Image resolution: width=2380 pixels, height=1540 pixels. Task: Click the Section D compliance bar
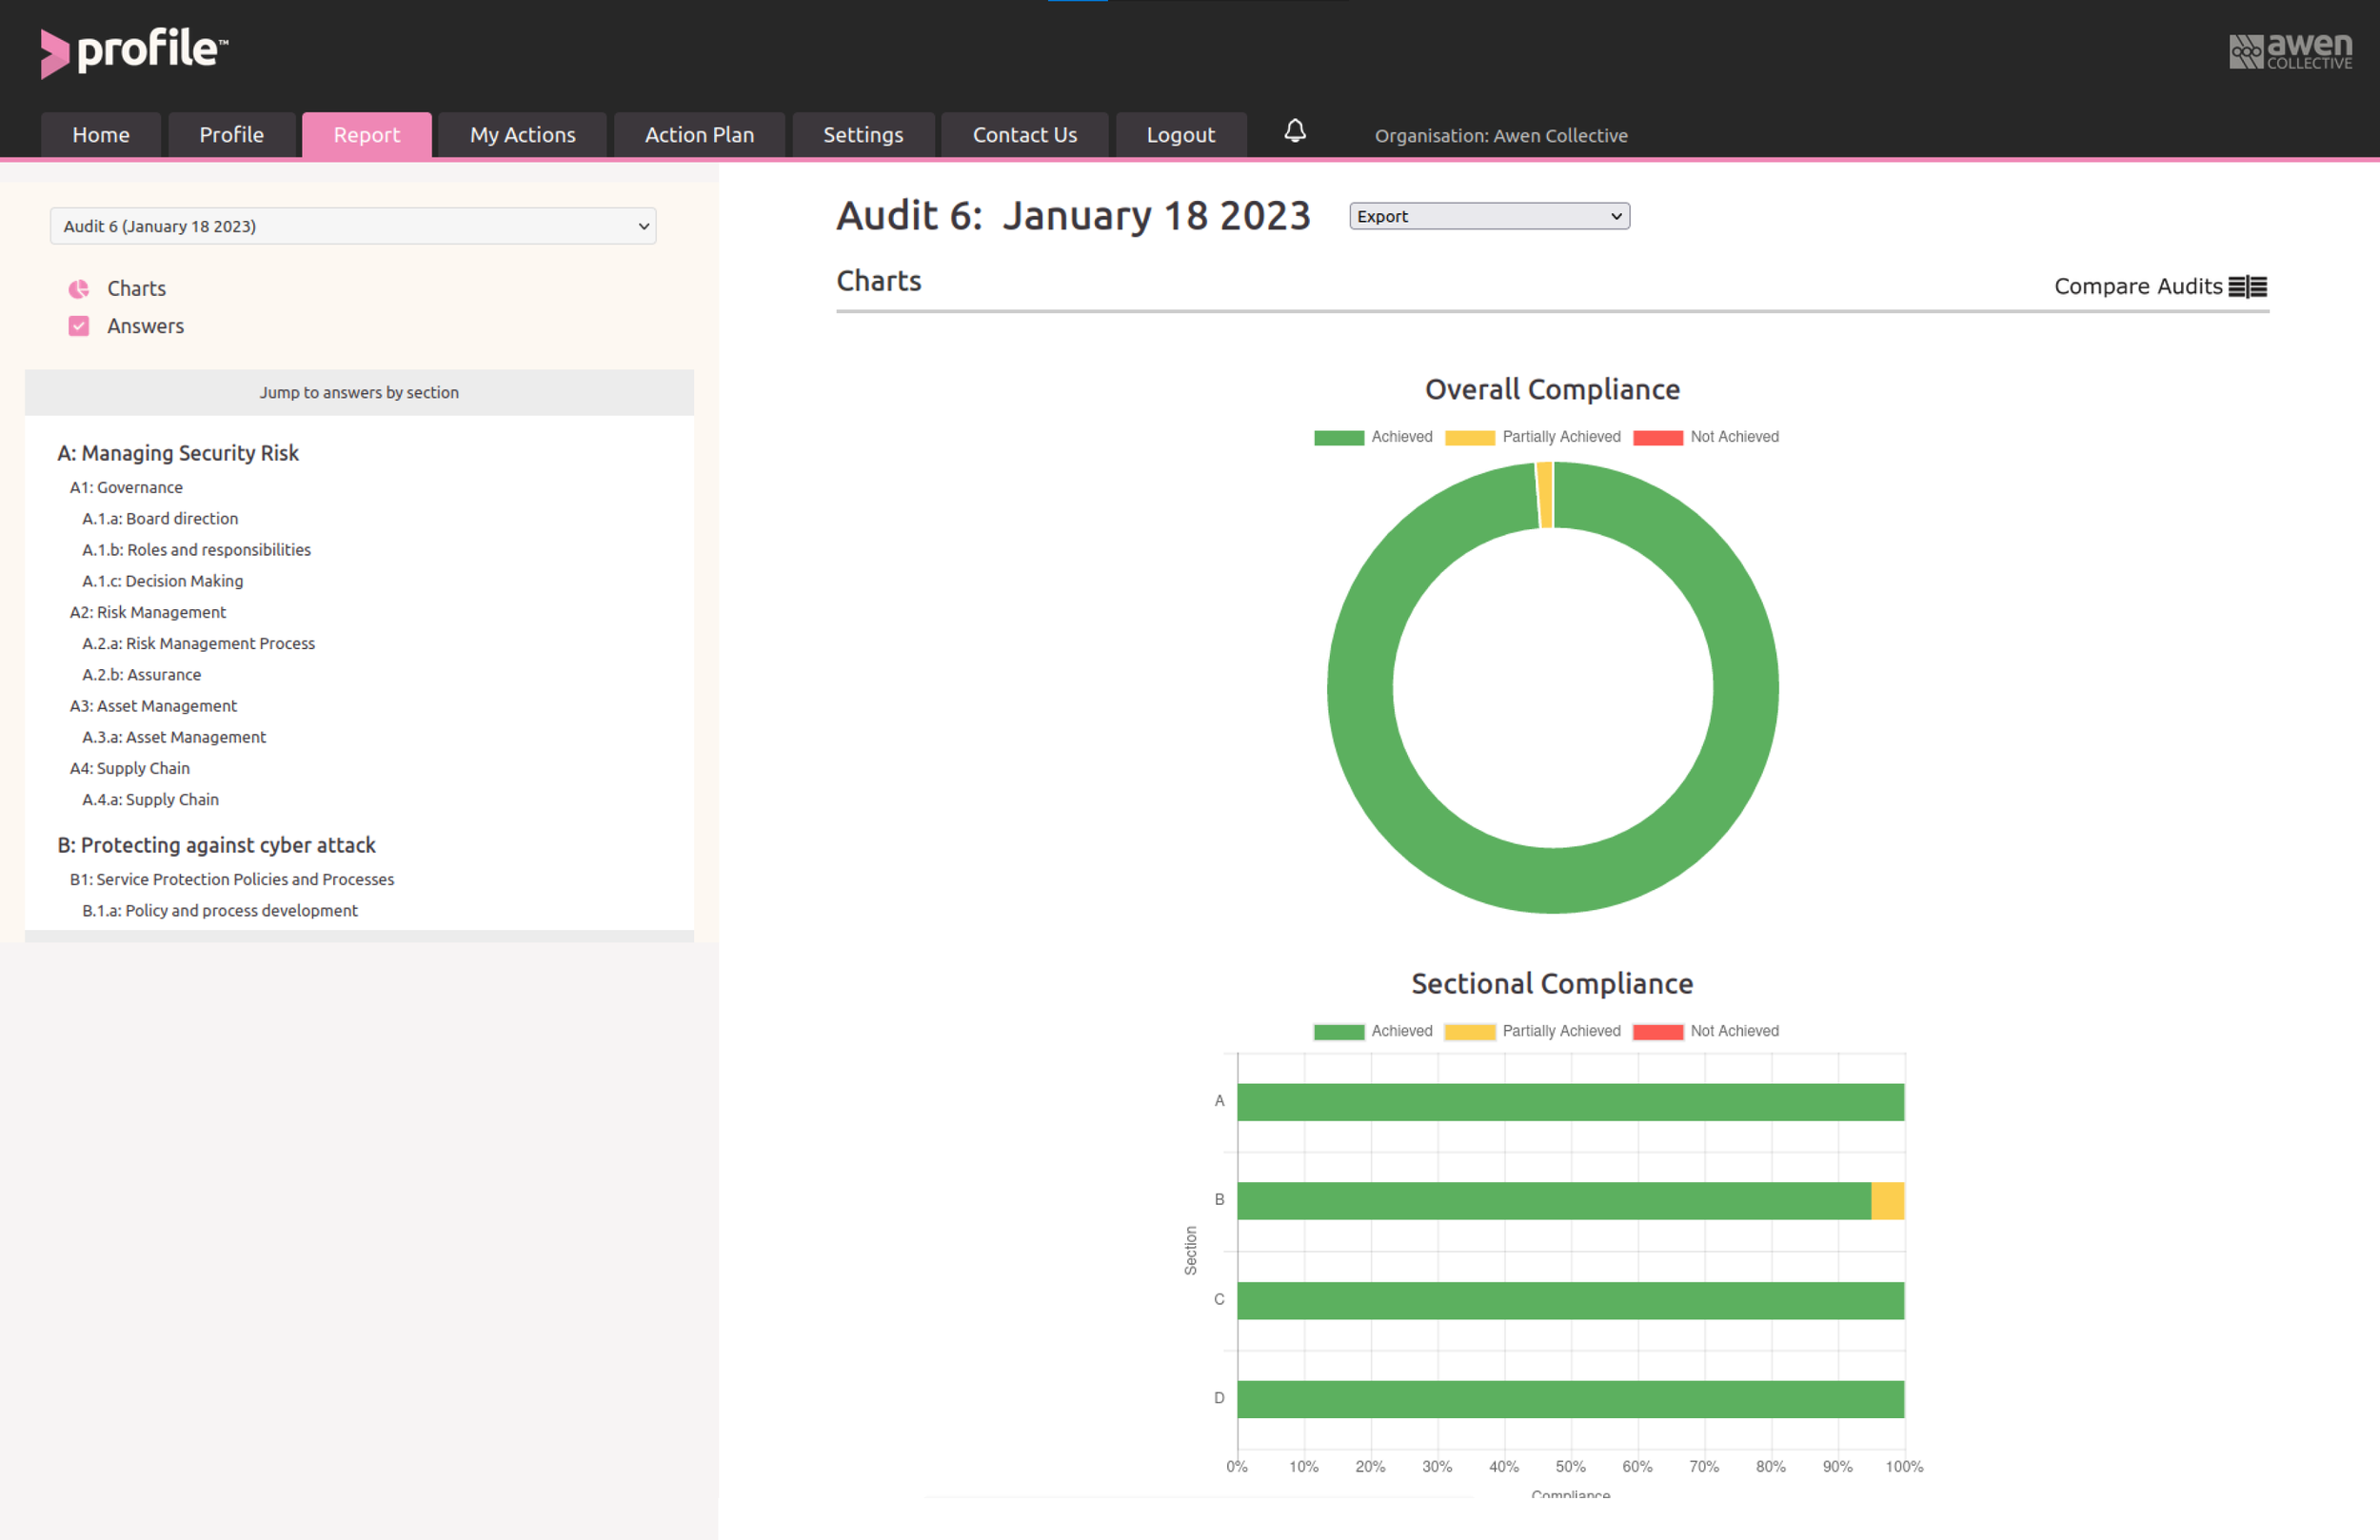click(x=1571, y=1400)
